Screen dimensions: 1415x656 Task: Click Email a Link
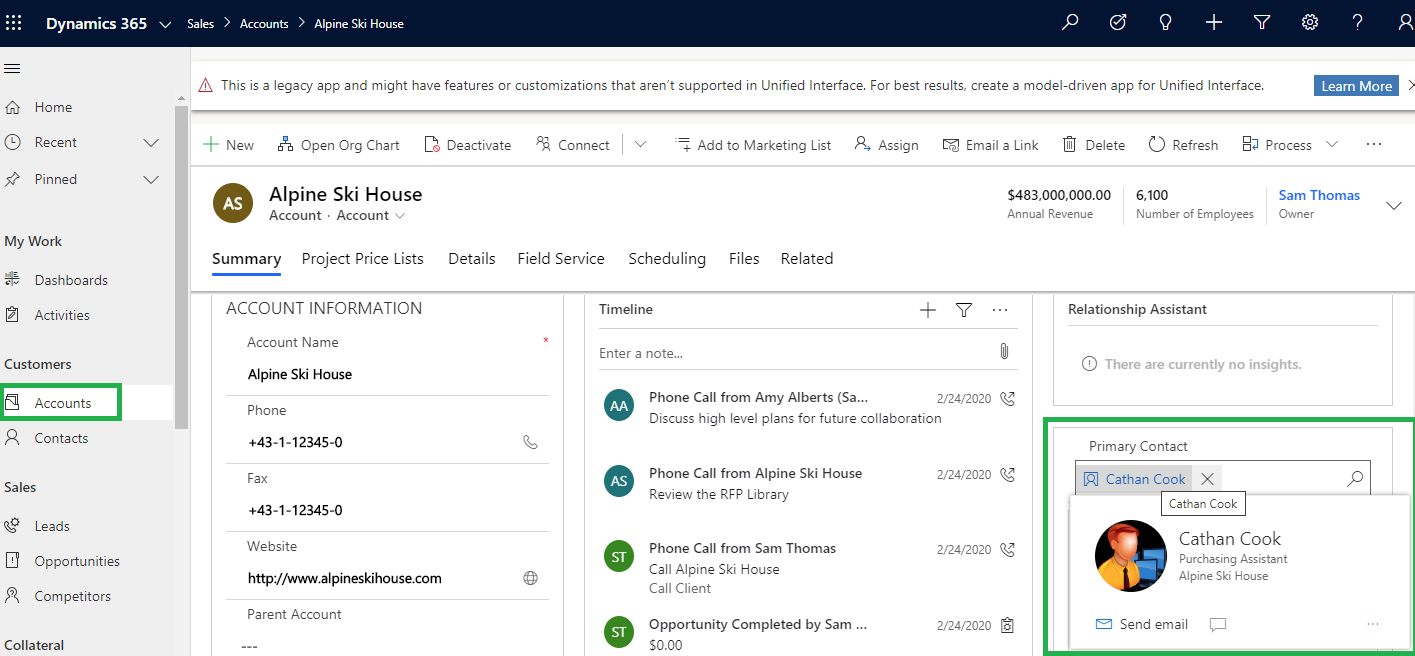tap(991, 145)
